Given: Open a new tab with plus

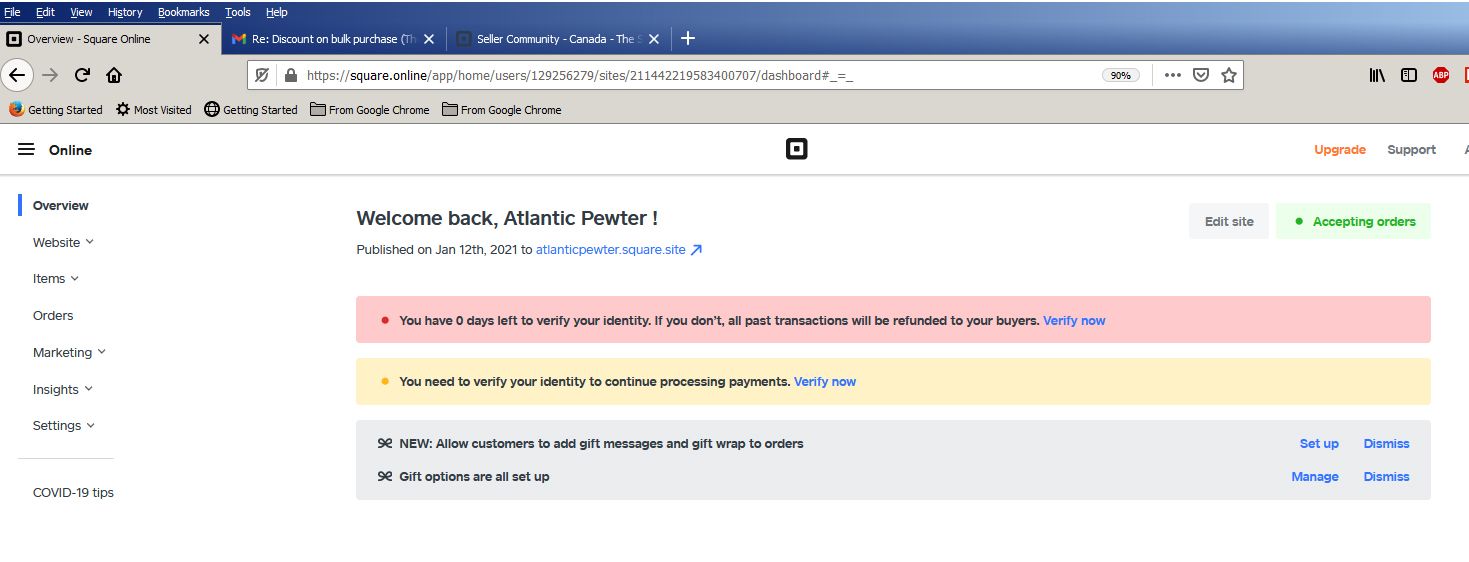Looking at the screenshot, I should tap(687, 39).
